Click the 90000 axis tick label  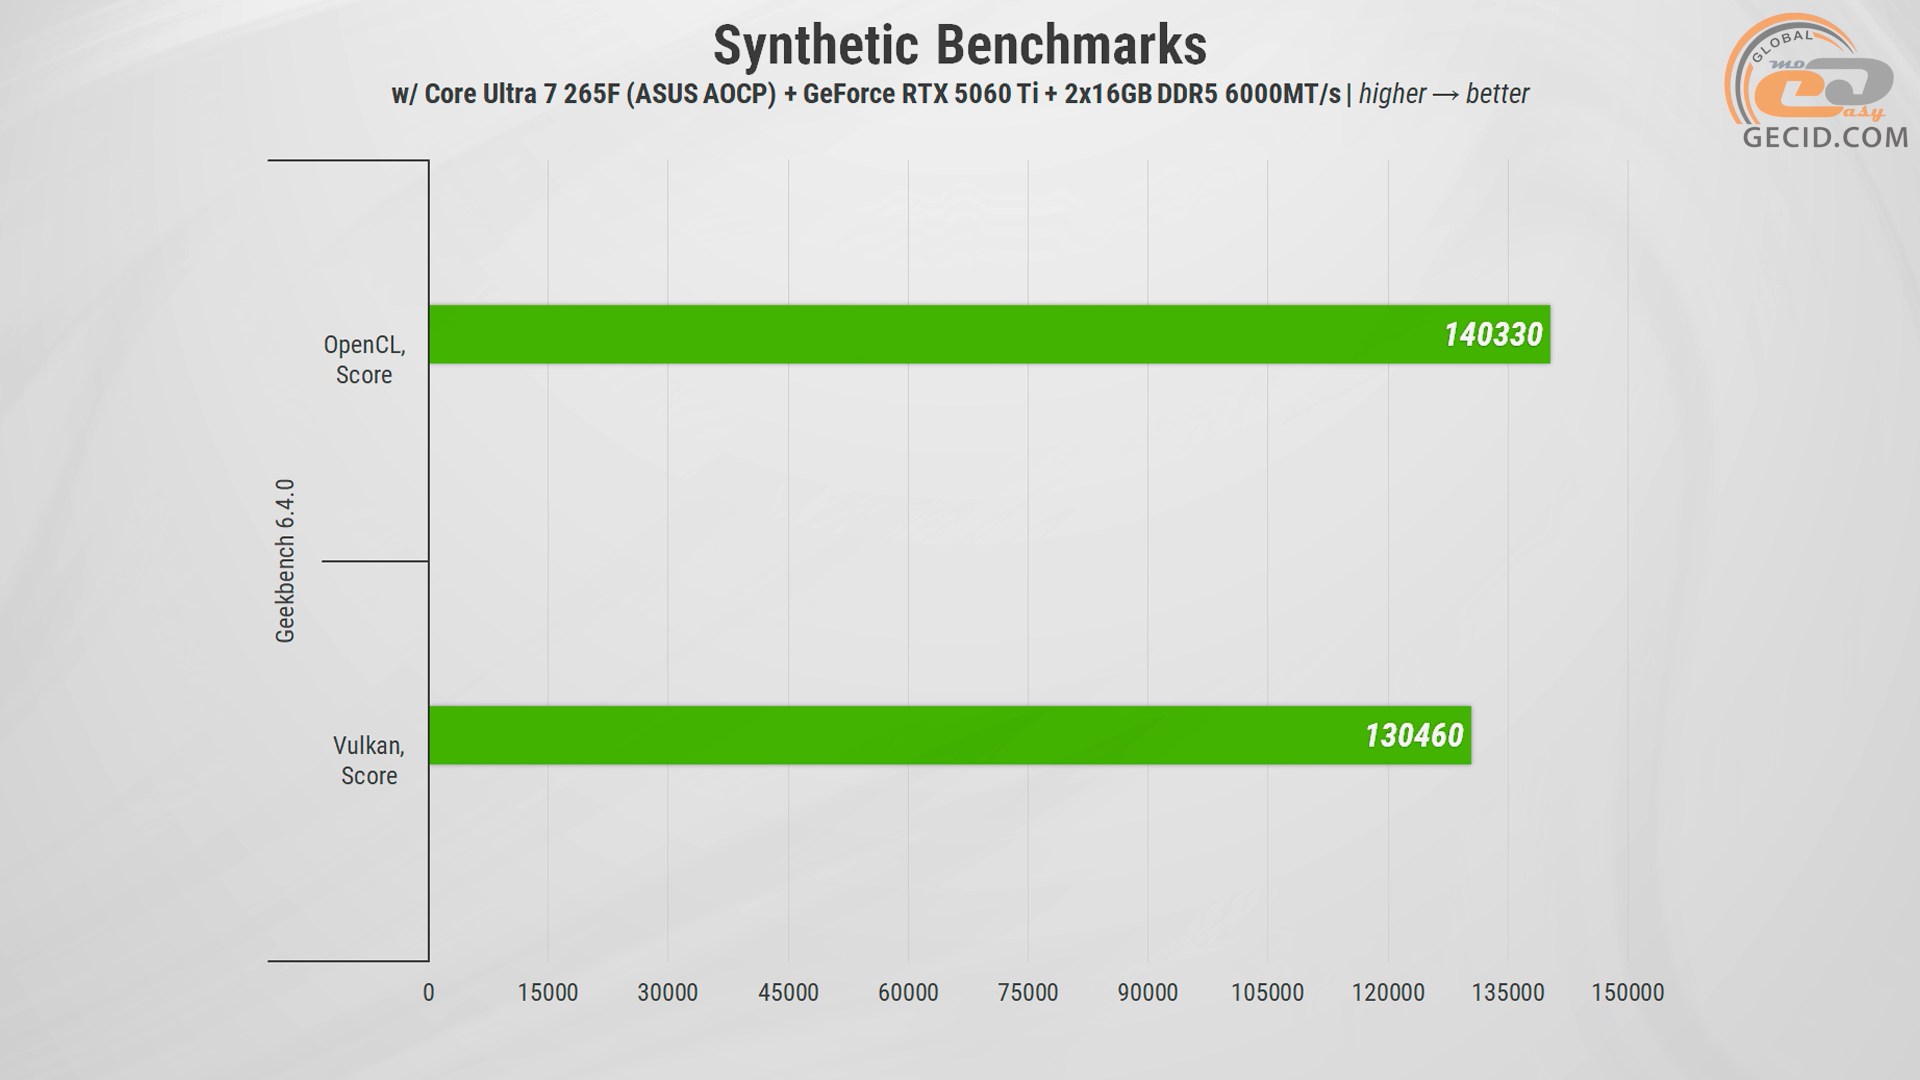pyautogui.click(x=1148, y=993)
